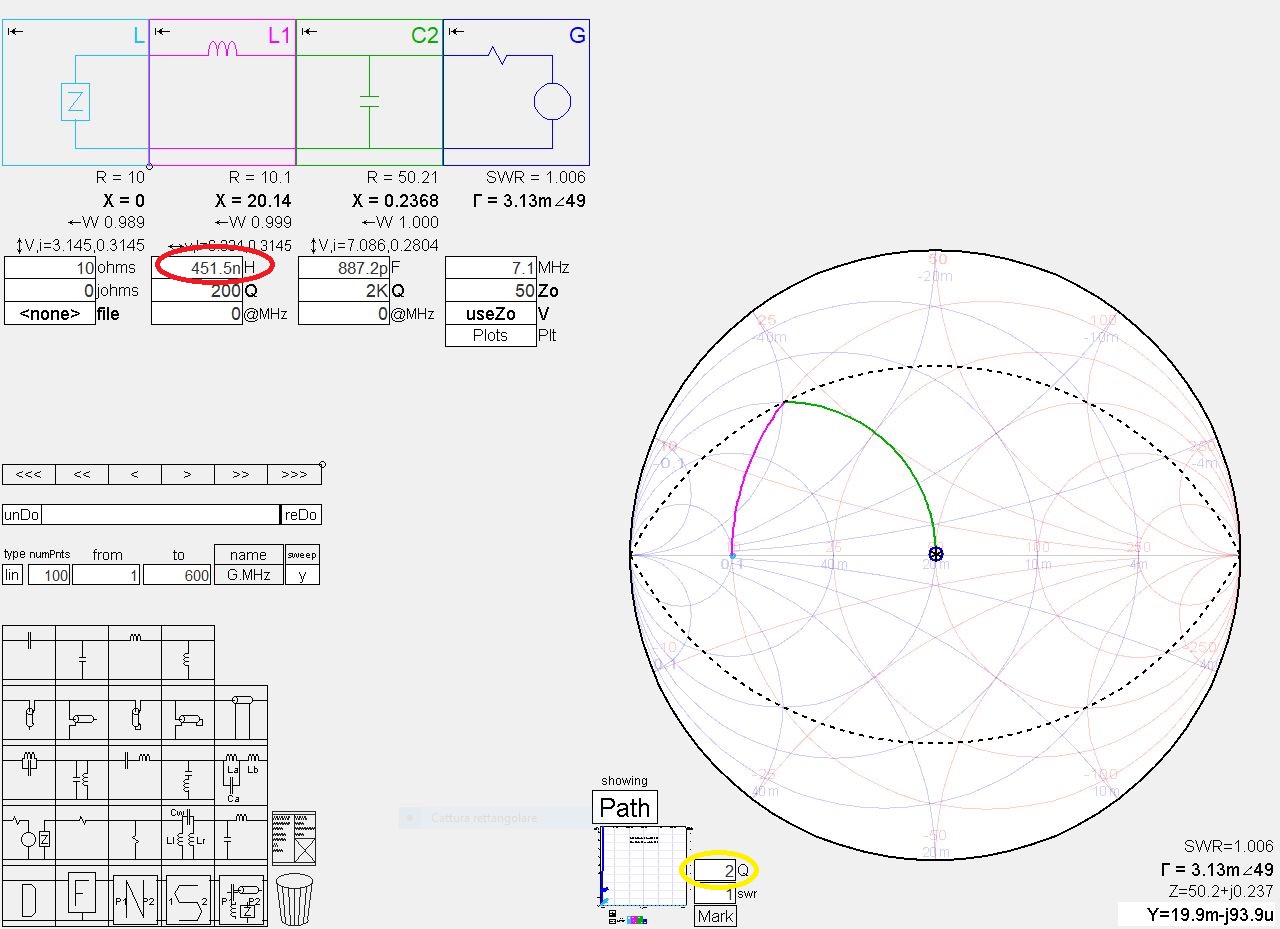Add a shunt capacitor from the palette
Screen dimensions: 1280x929
click(82, 656)
